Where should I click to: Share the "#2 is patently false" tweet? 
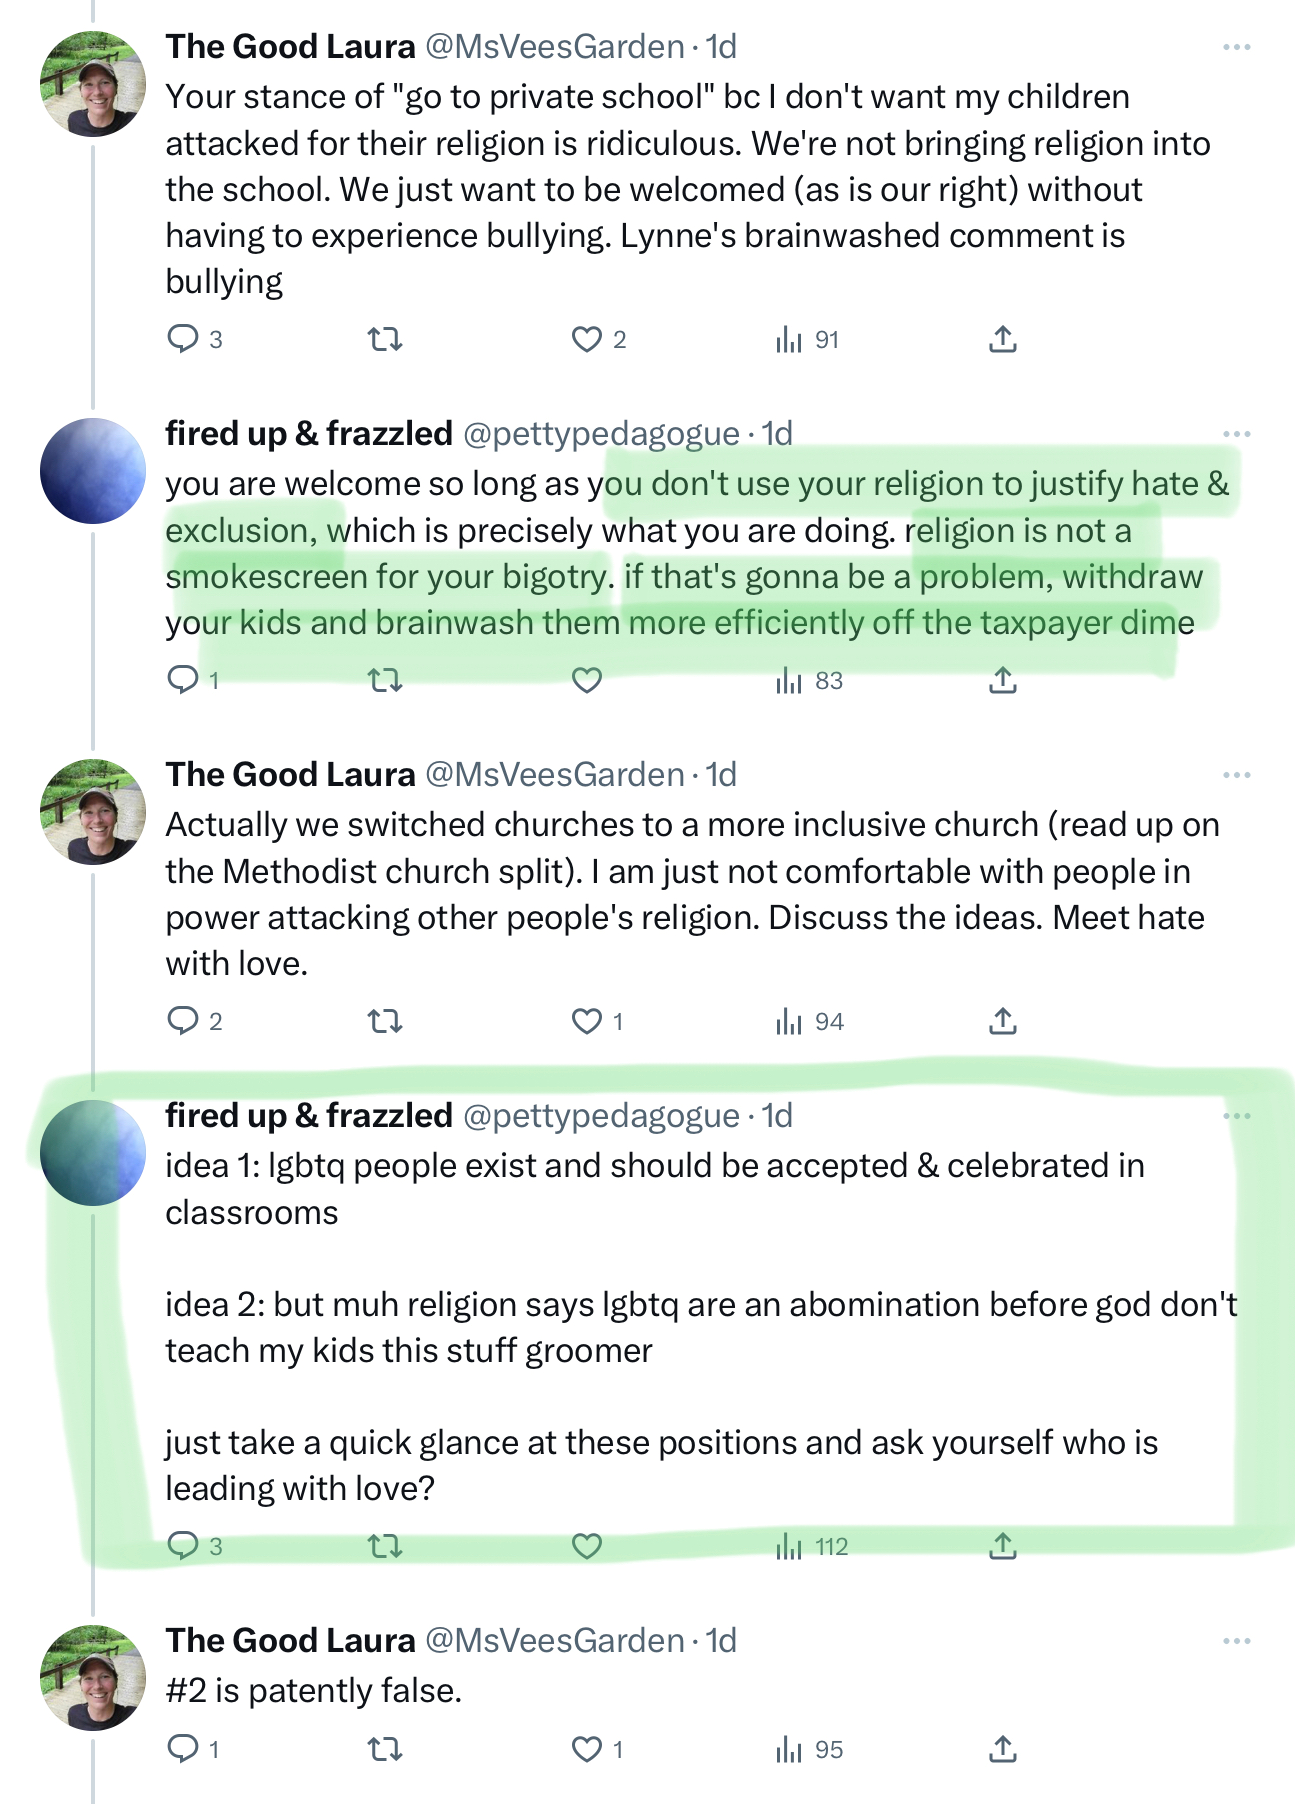tap(1002, 1749)
